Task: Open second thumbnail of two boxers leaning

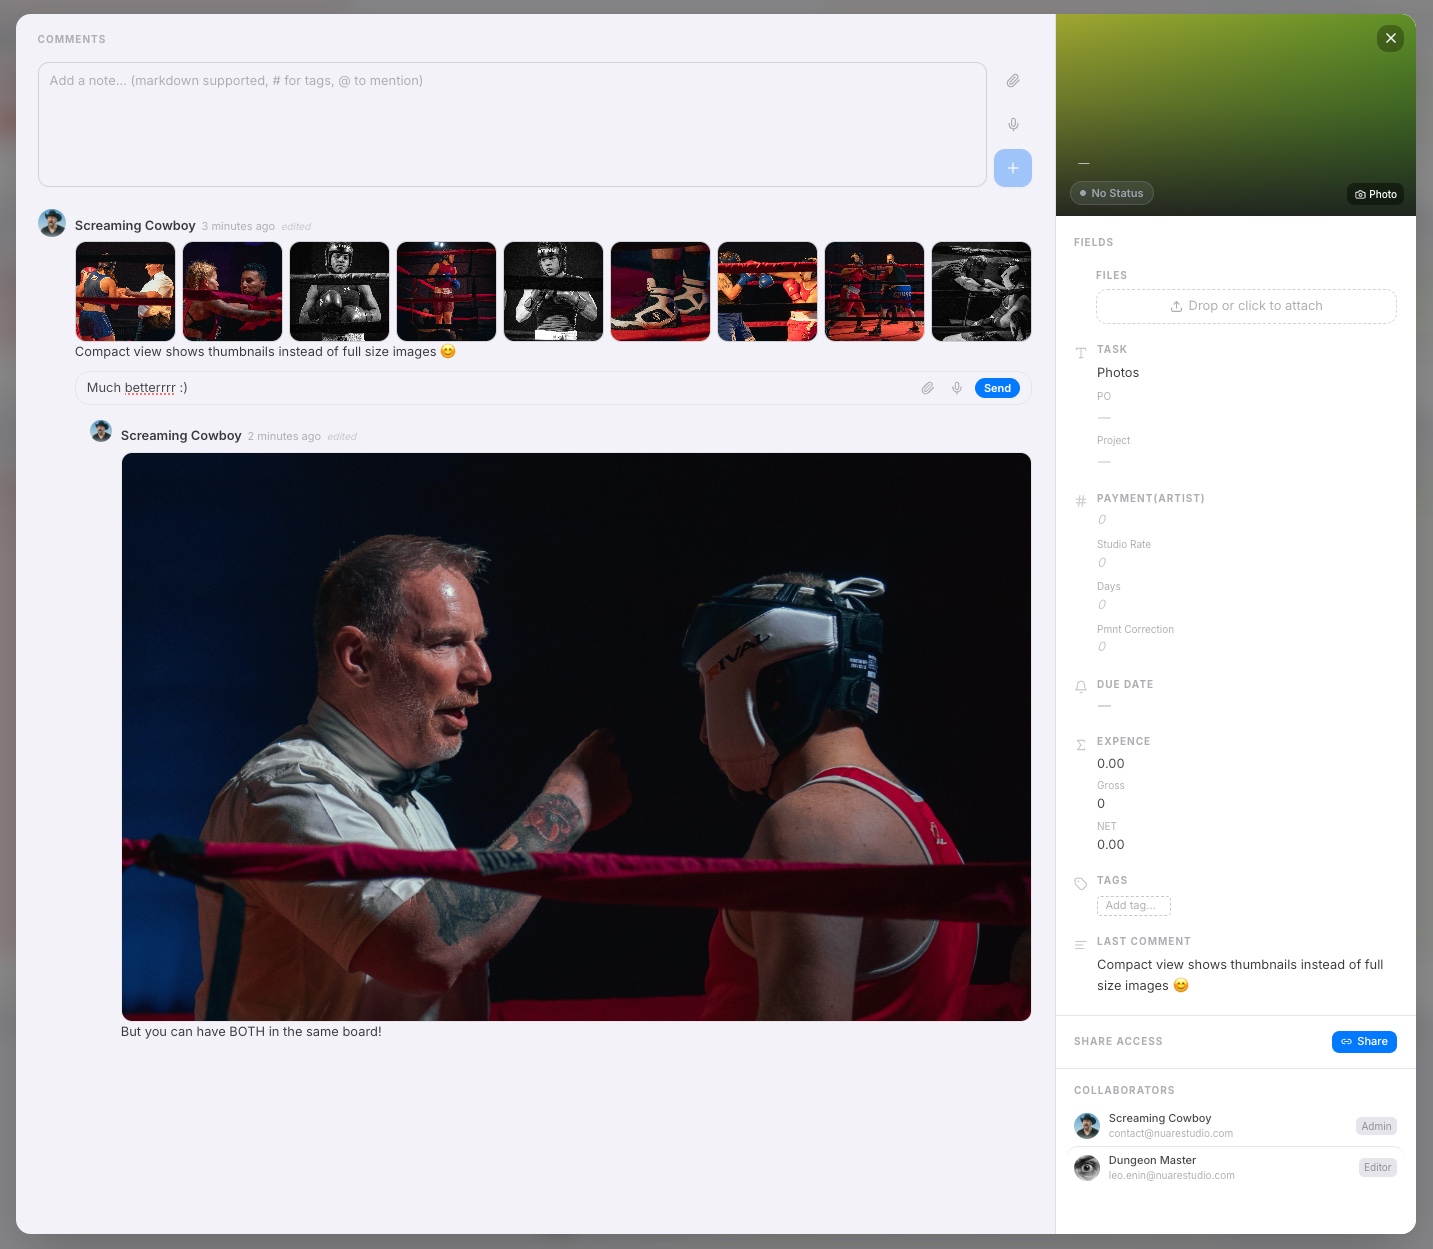Action: [x=232, y=291]
